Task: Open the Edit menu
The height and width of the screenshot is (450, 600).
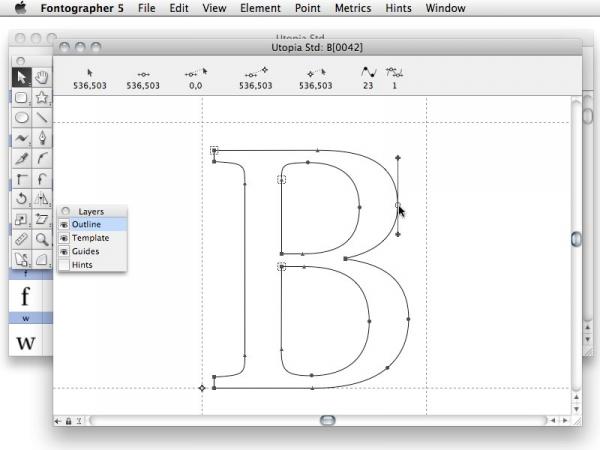Action: (x=179, y=8)
